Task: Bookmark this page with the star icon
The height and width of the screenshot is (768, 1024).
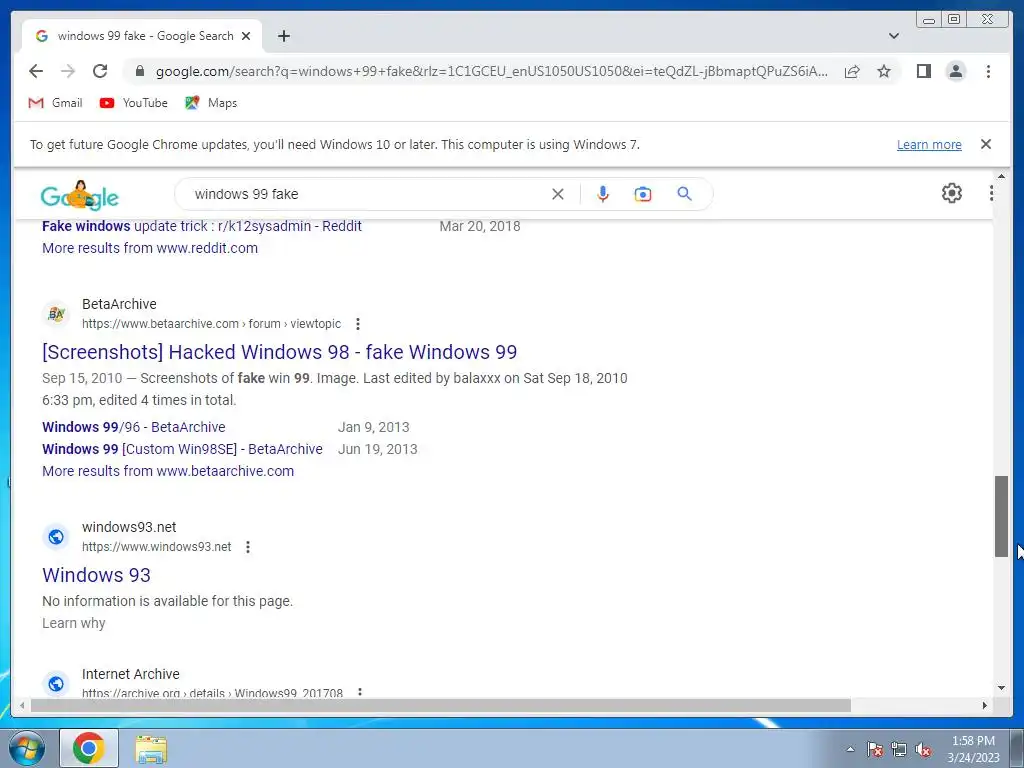Action: (884, 71)
